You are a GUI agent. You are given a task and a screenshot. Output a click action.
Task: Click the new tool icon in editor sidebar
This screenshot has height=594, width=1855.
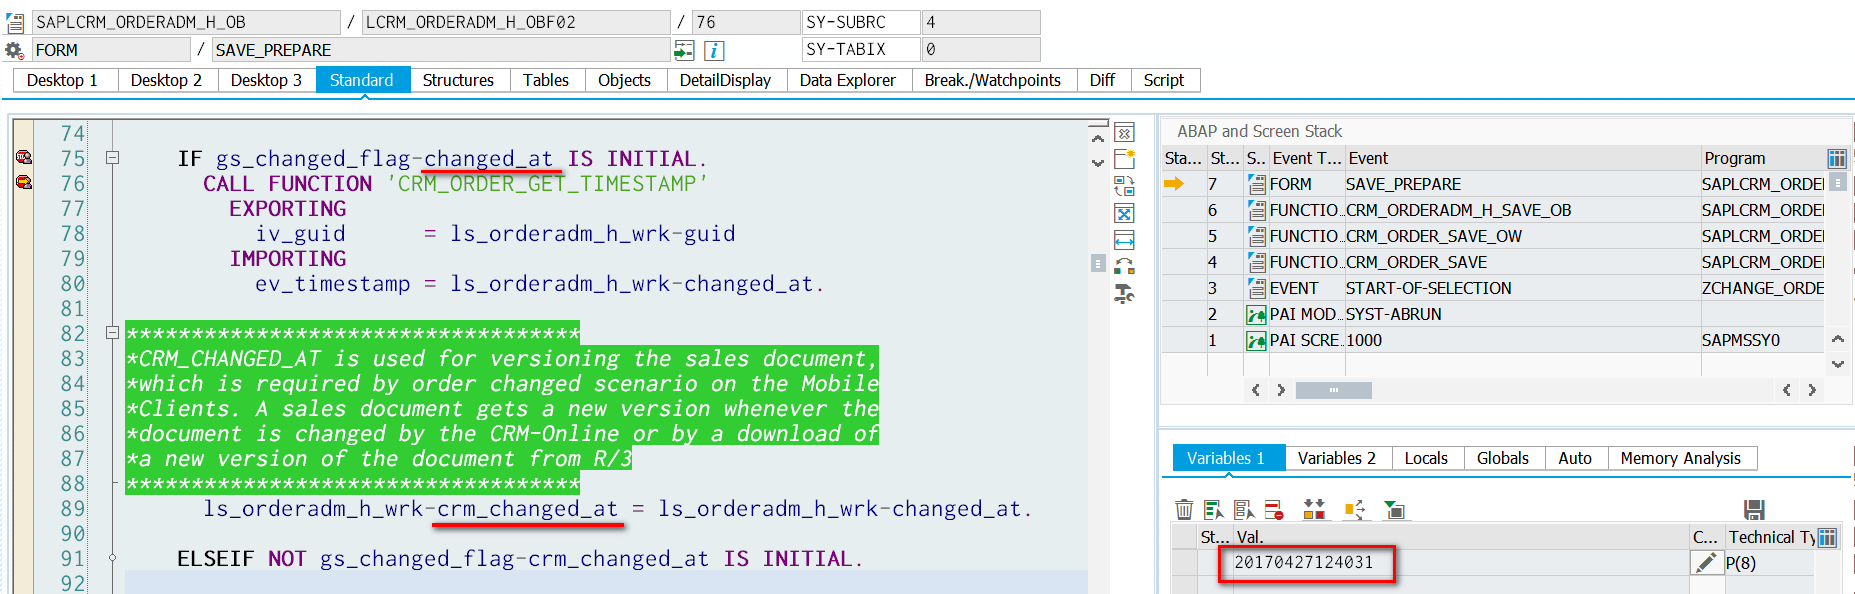click(x=1124, y=159)
